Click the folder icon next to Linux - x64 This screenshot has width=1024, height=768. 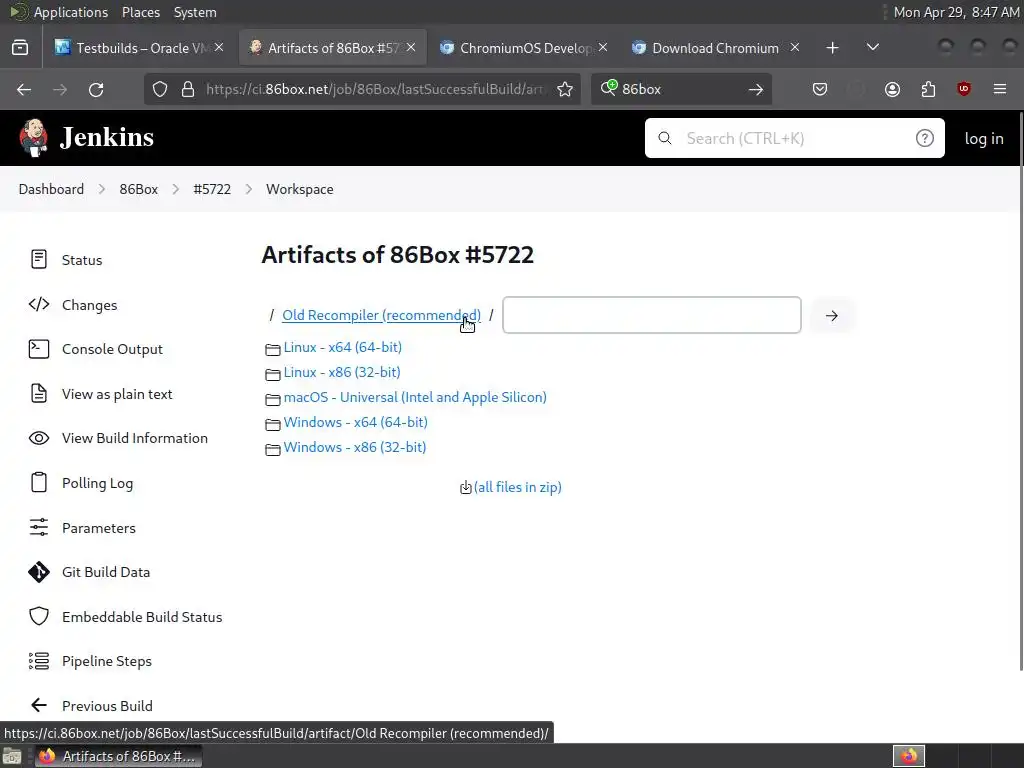272,349
